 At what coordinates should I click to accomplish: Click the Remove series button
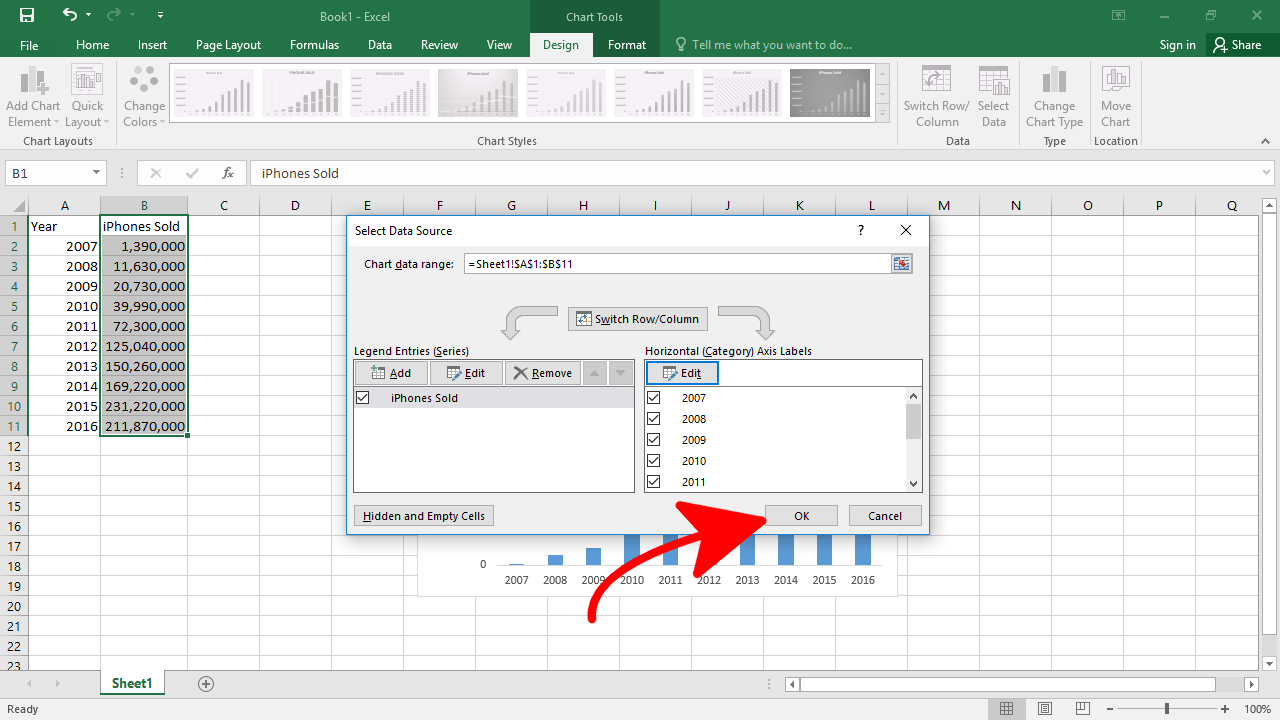click(542, 373)
